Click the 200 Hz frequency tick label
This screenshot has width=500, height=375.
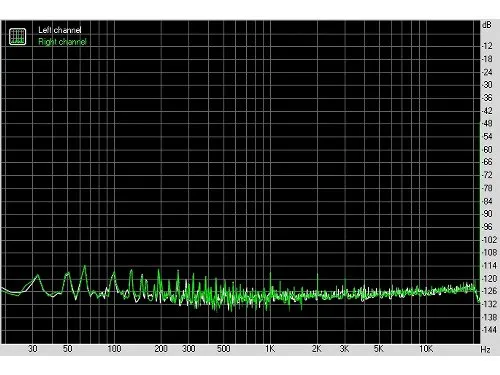coord(161,349)
